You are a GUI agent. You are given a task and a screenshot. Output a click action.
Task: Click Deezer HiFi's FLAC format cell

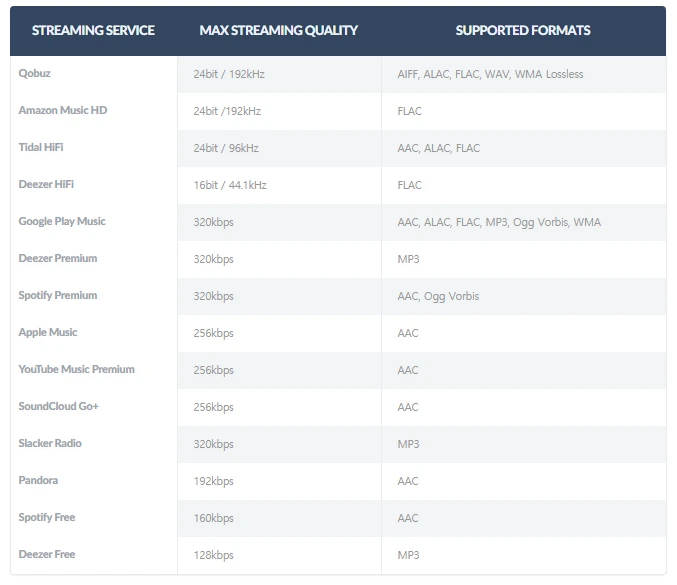[409, 185]
